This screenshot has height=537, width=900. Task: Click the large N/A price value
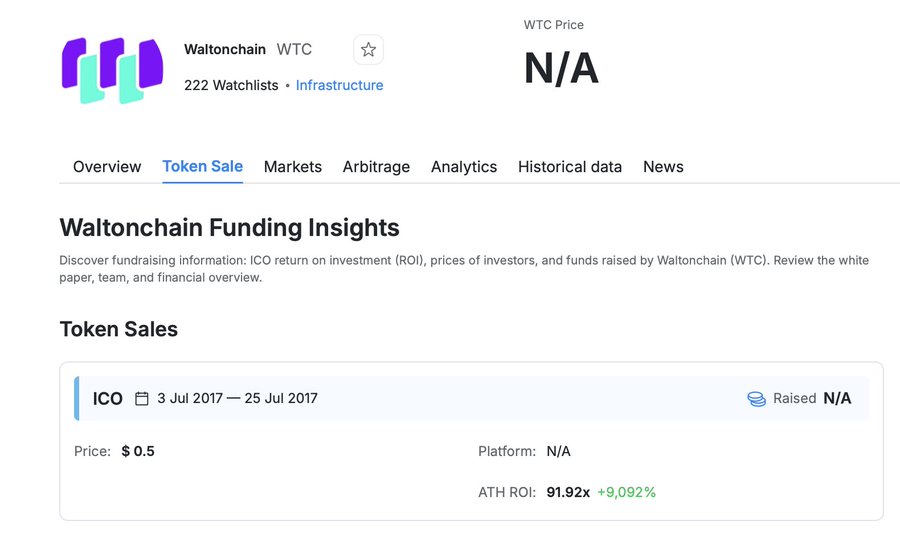561,68
